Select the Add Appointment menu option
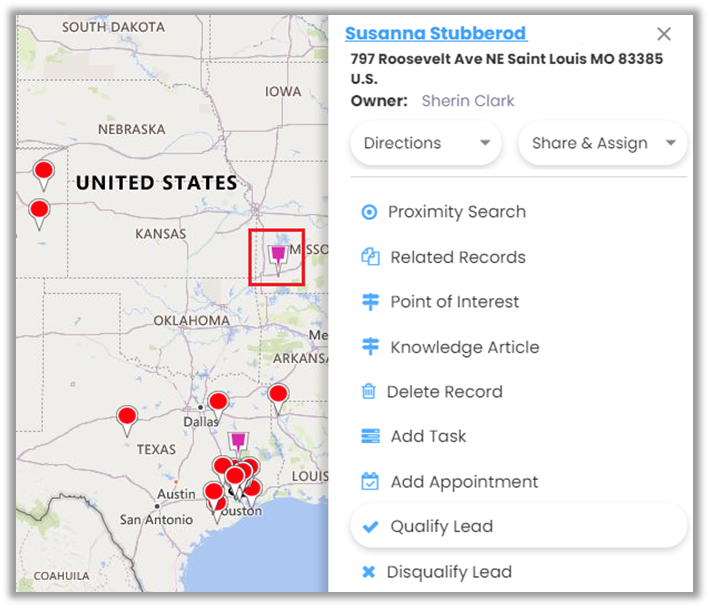This screenshot has width=710, height=608. pyautogui.click(x=464, y=482)
